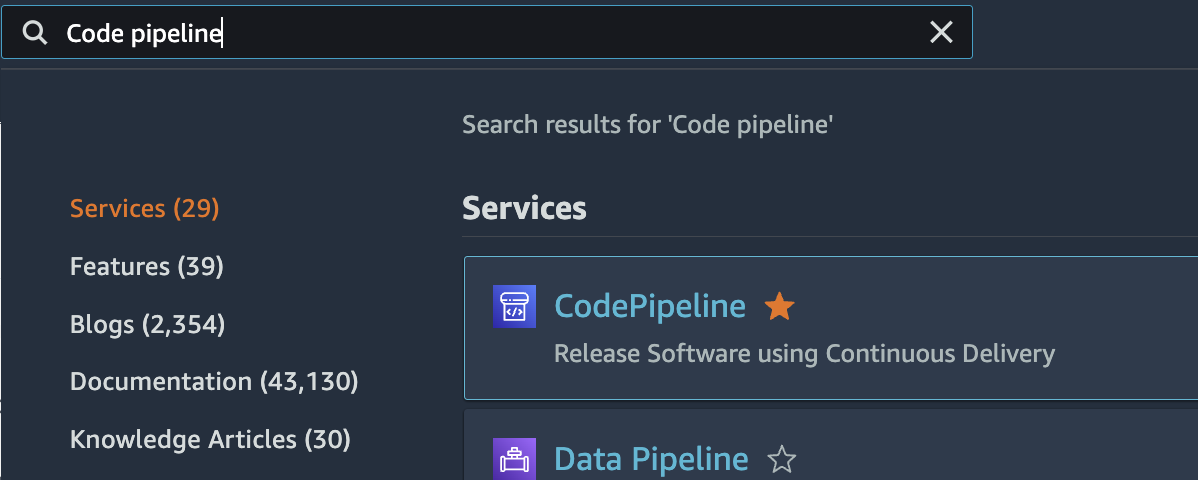
Task: Click the Data Pipeline service icon
Action: tap(514, 459)
